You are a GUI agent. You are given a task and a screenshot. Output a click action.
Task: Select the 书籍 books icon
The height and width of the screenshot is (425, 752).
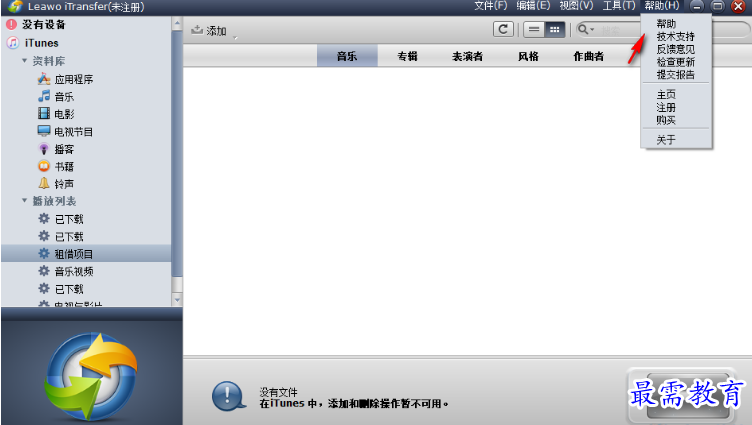click(x=44, y=166)
